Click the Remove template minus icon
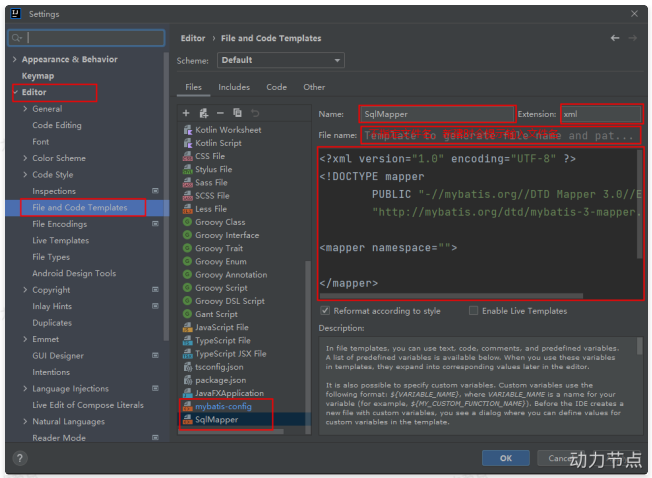The height and width of the screenshot is (478, 652). [x=220, y=113]
